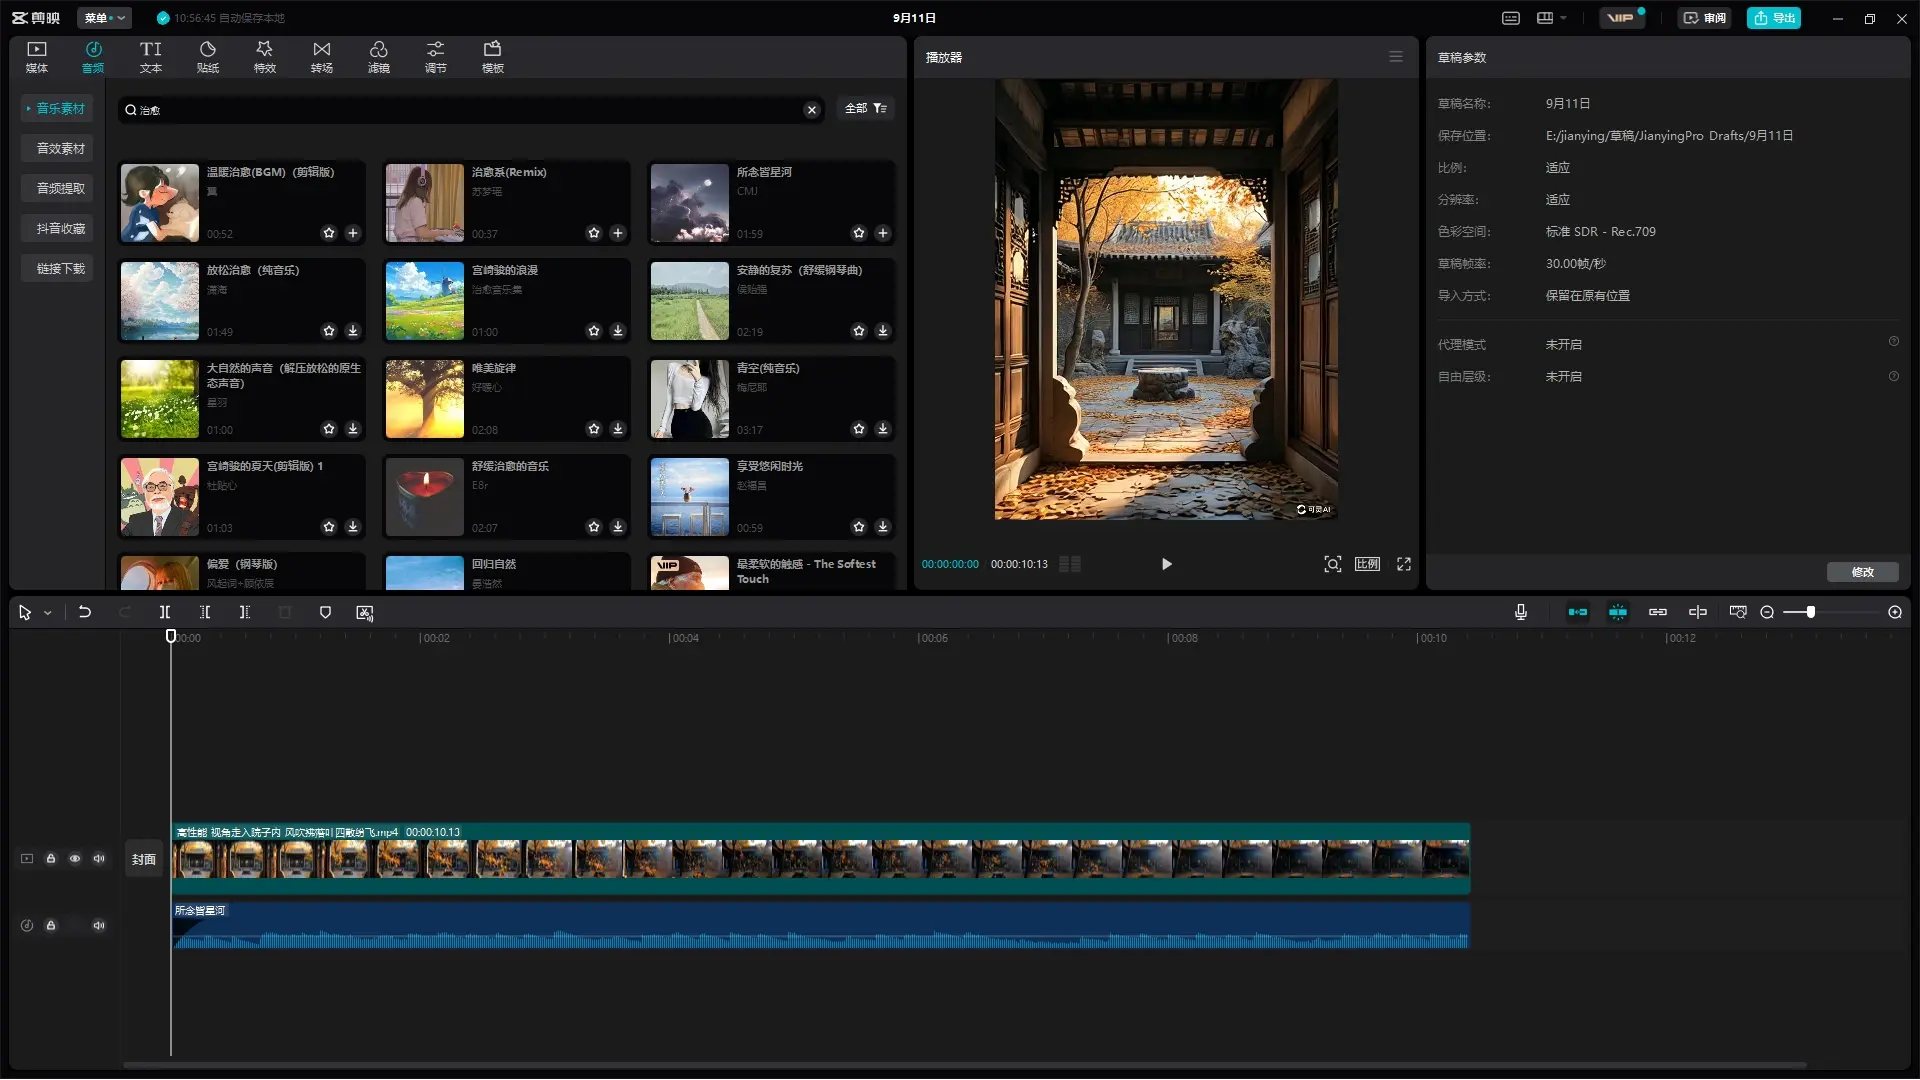The width and height of the screenshot is (1920, 1080).
Task: Click the music search field containing 治愈
Action: 470,110
